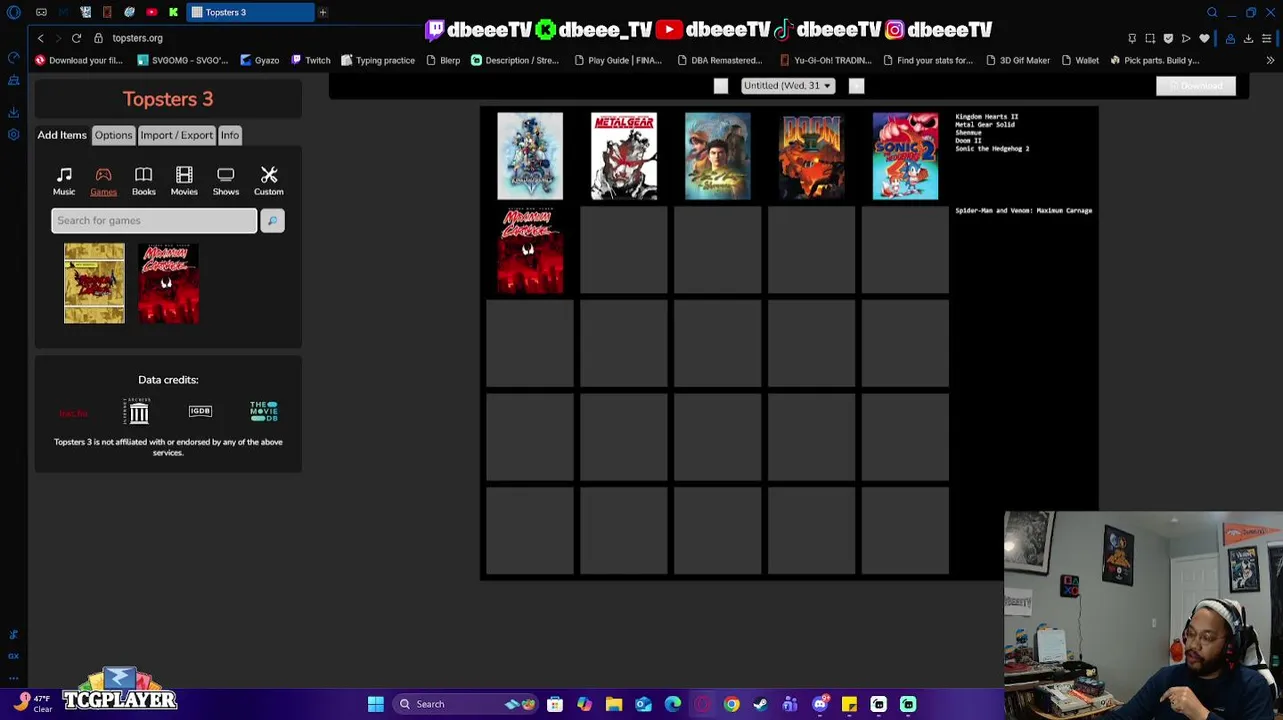Switch to the Add Items tab
1283x720 pixels.
62,135
